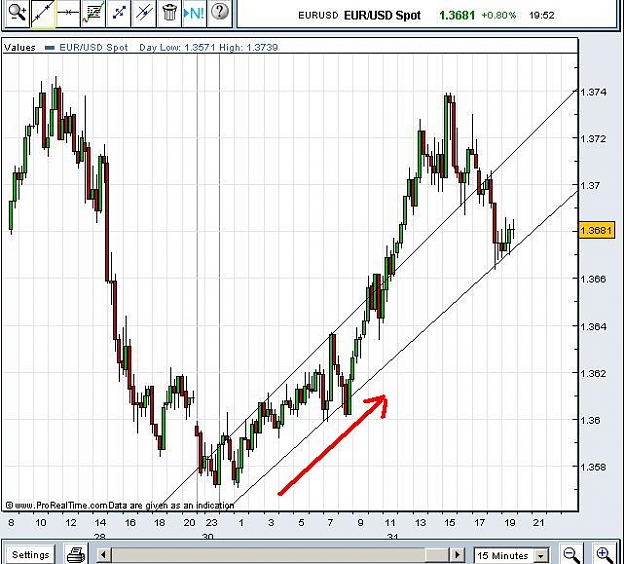Click the bold EUR/USD Spot title in header

pyautogui.click(x=382, y=16)
